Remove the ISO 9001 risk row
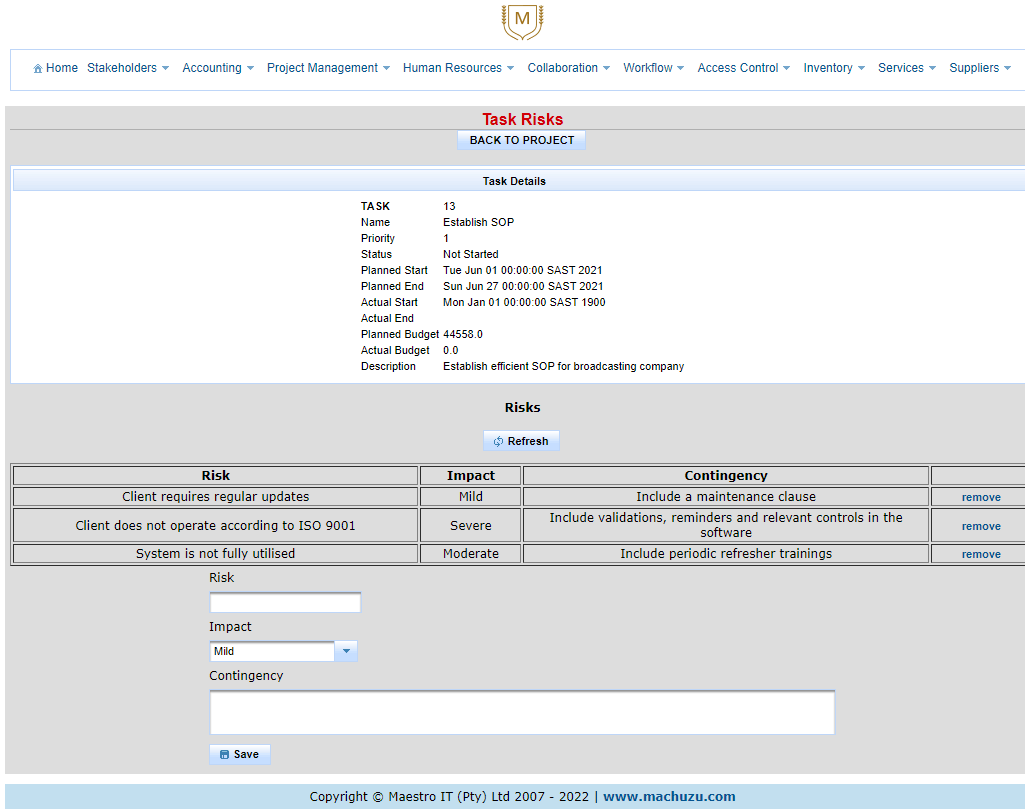Screen dimensions: 1025x810 981,526
